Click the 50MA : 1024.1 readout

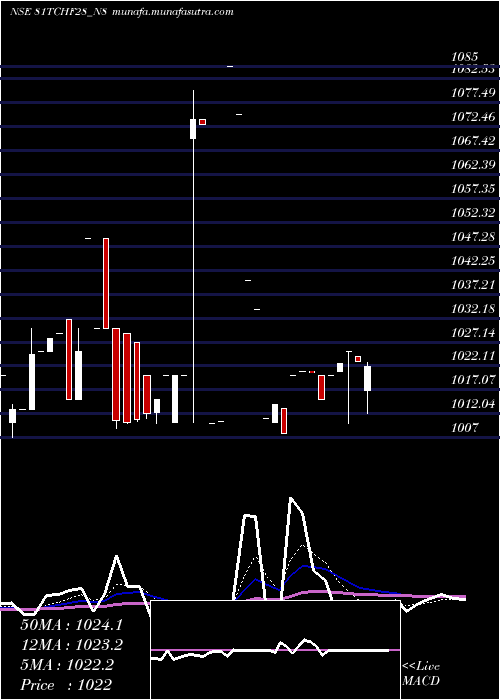[x=71, y=625]
